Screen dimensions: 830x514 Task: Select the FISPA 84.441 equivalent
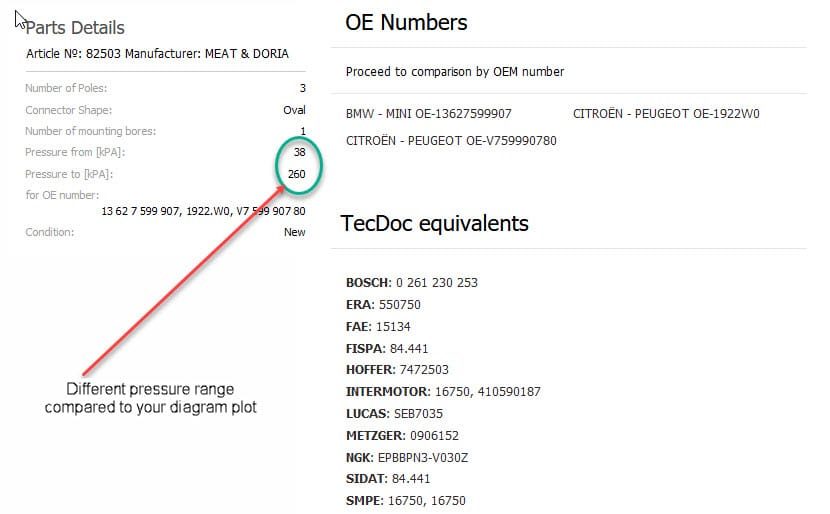387,349
